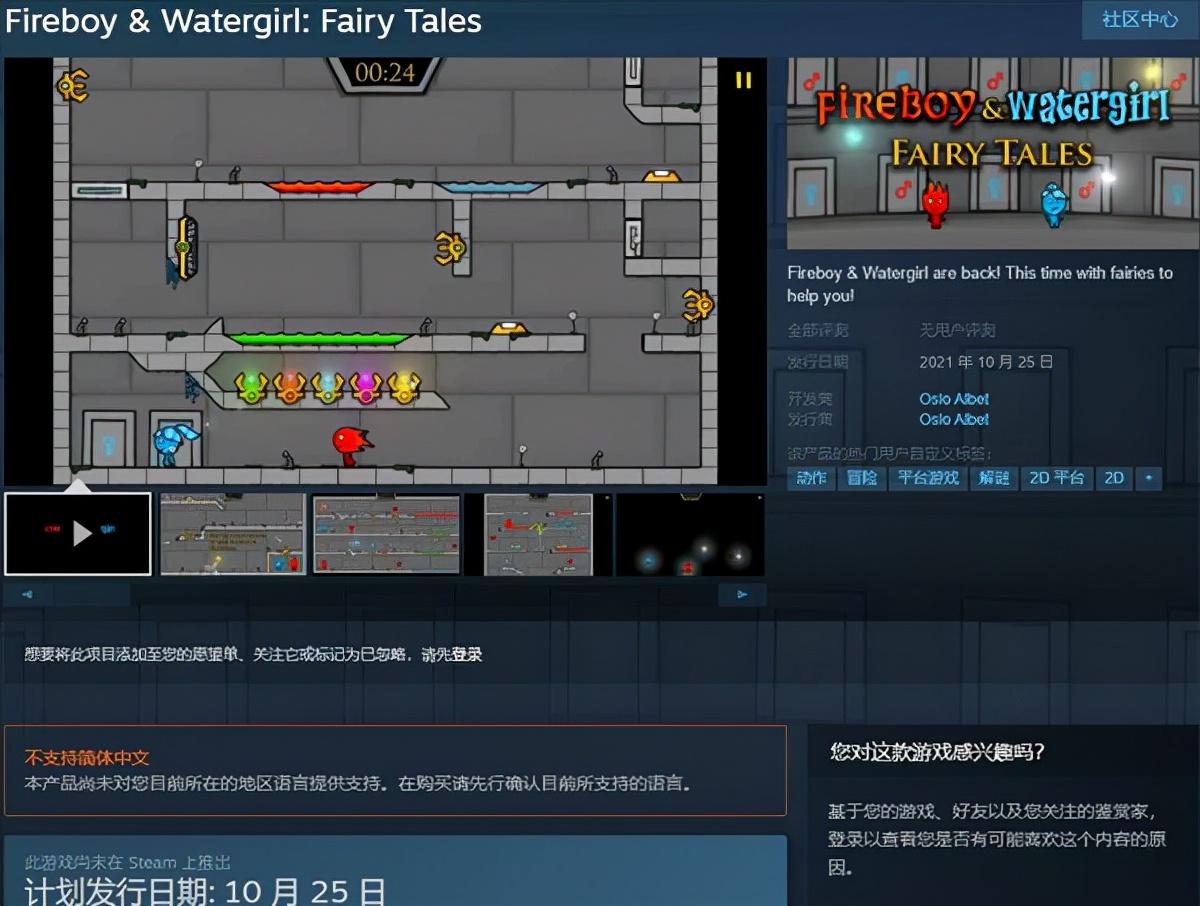Click the main gameplay video player

(x=385, y=271)
